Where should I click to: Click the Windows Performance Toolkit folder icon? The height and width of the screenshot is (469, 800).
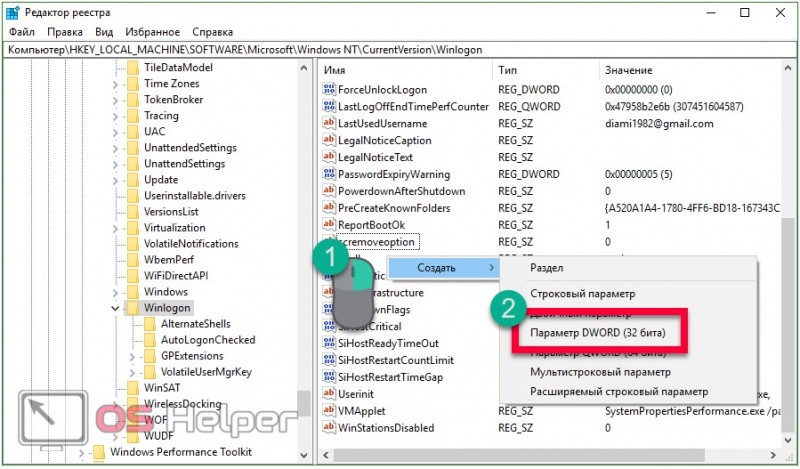99,452
